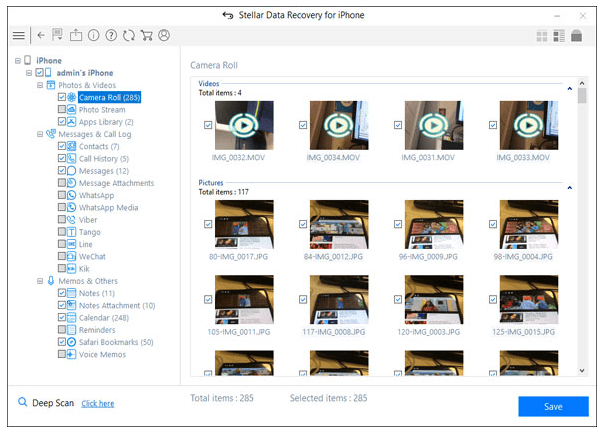Click the export/upload toolbar icon

76,35
